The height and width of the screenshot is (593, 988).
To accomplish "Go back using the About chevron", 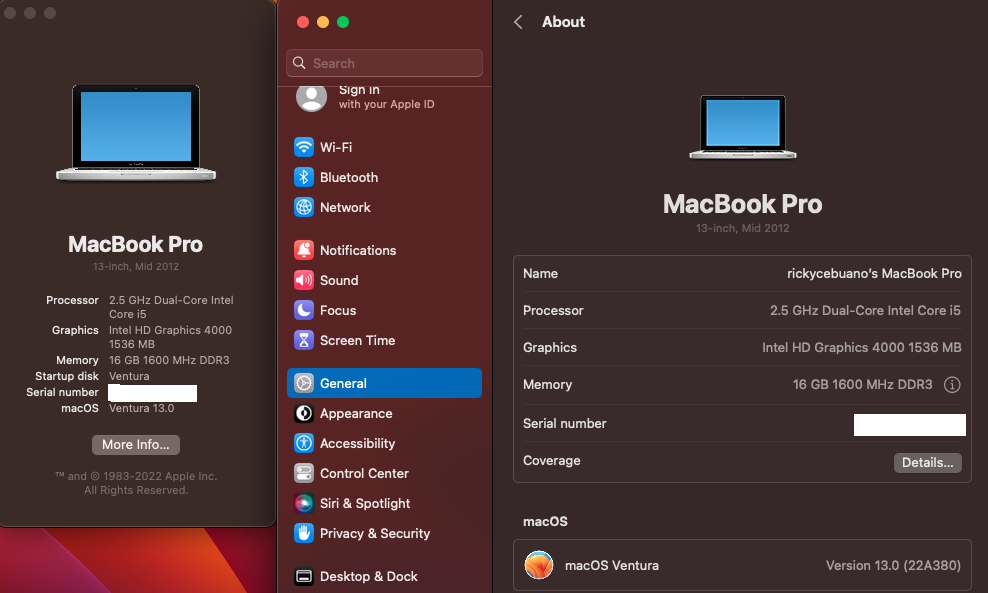I will pyautogui.click(x=518, y=22).
